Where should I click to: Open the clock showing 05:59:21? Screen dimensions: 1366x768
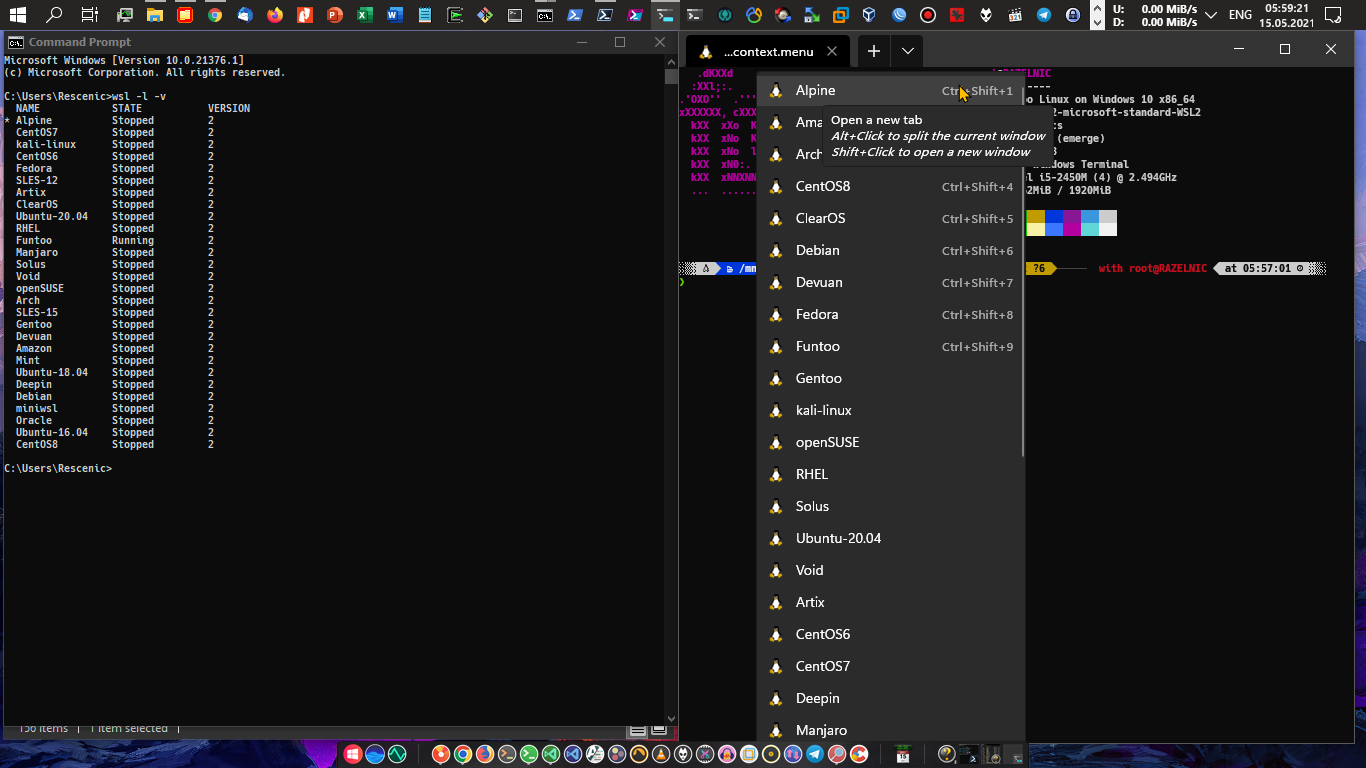coord(1287,15)
